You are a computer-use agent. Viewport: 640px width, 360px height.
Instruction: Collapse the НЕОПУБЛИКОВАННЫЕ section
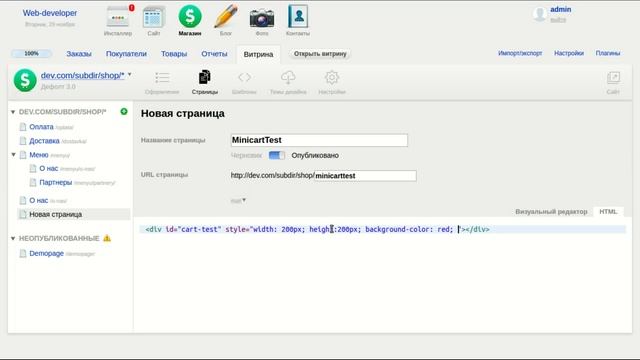13,238
